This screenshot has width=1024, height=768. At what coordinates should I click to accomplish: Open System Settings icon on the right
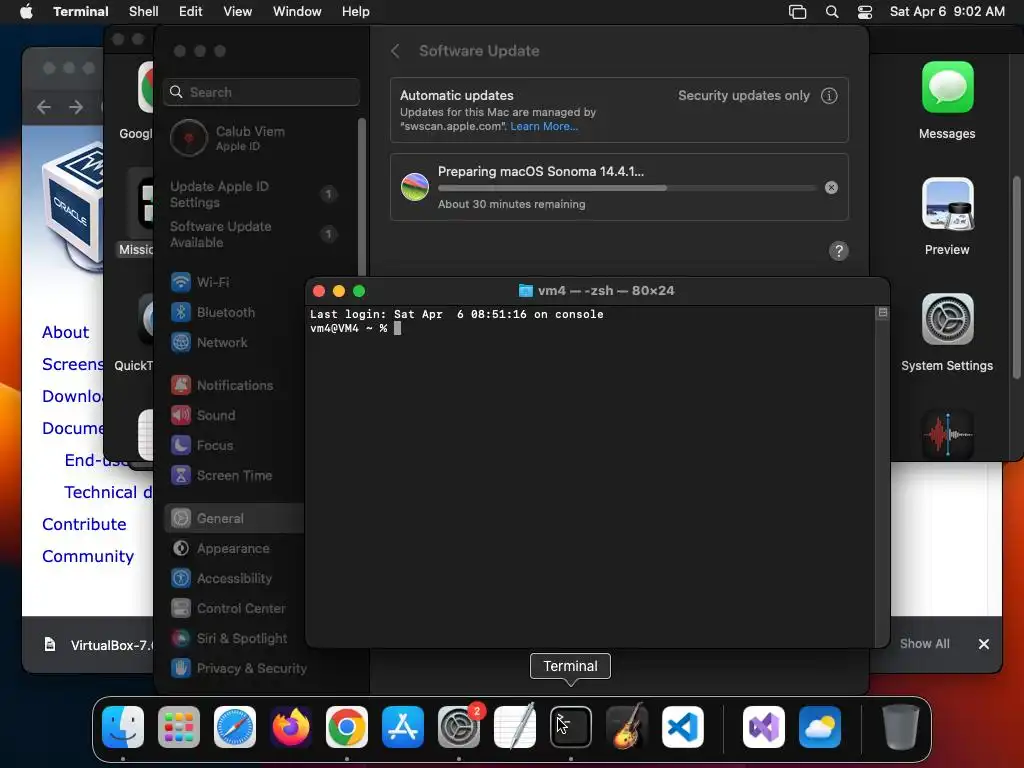pos(948,319)
